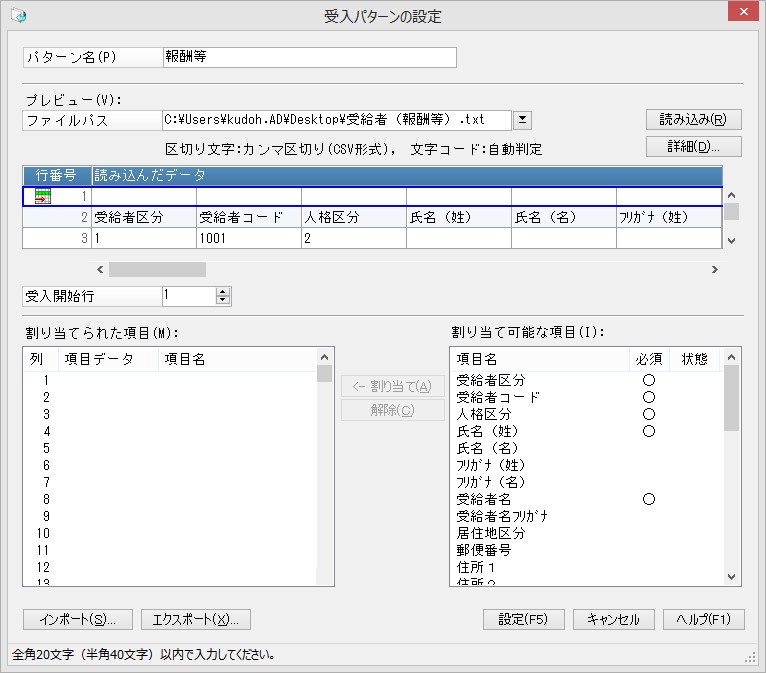
Task: Click into the パターン名 input field
Action: [x=310, y=57]
